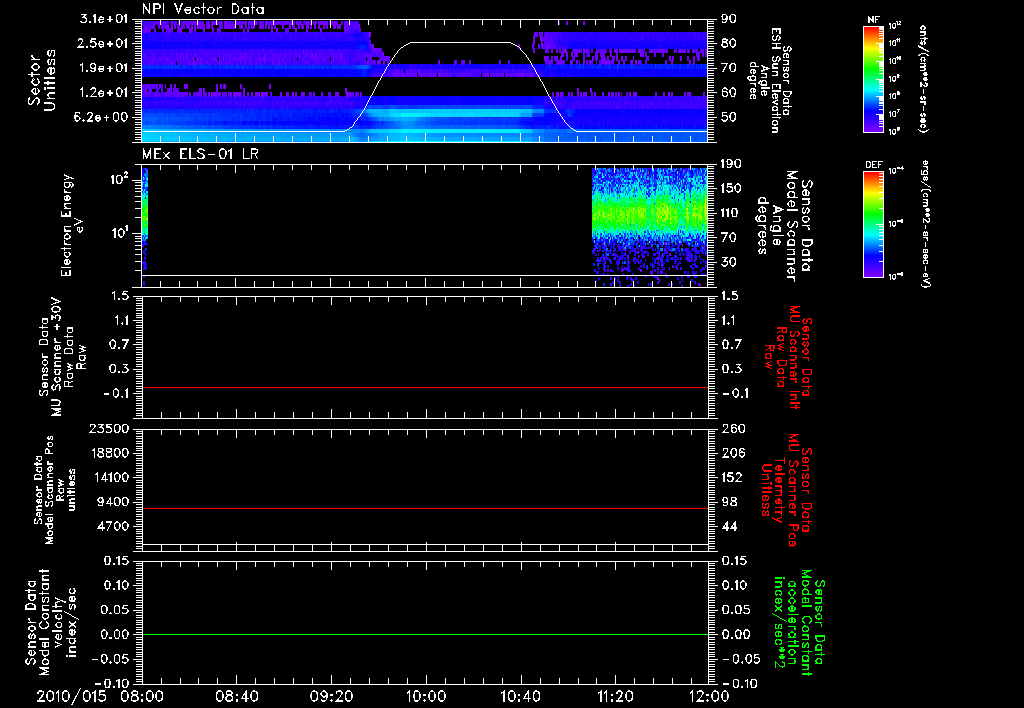Screen dimensions: 1024x708
Task: Click the 10:00 time axis label
Action: [x=426, y=695]
